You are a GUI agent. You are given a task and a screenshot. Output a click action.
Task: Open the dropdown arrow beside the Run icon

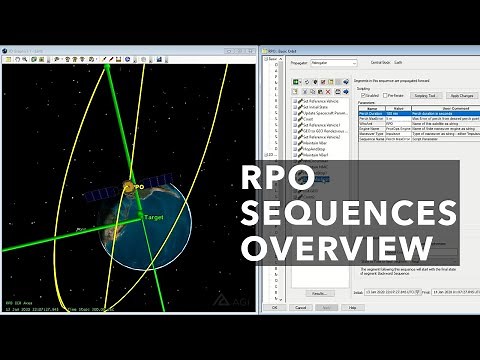(300, 82)
